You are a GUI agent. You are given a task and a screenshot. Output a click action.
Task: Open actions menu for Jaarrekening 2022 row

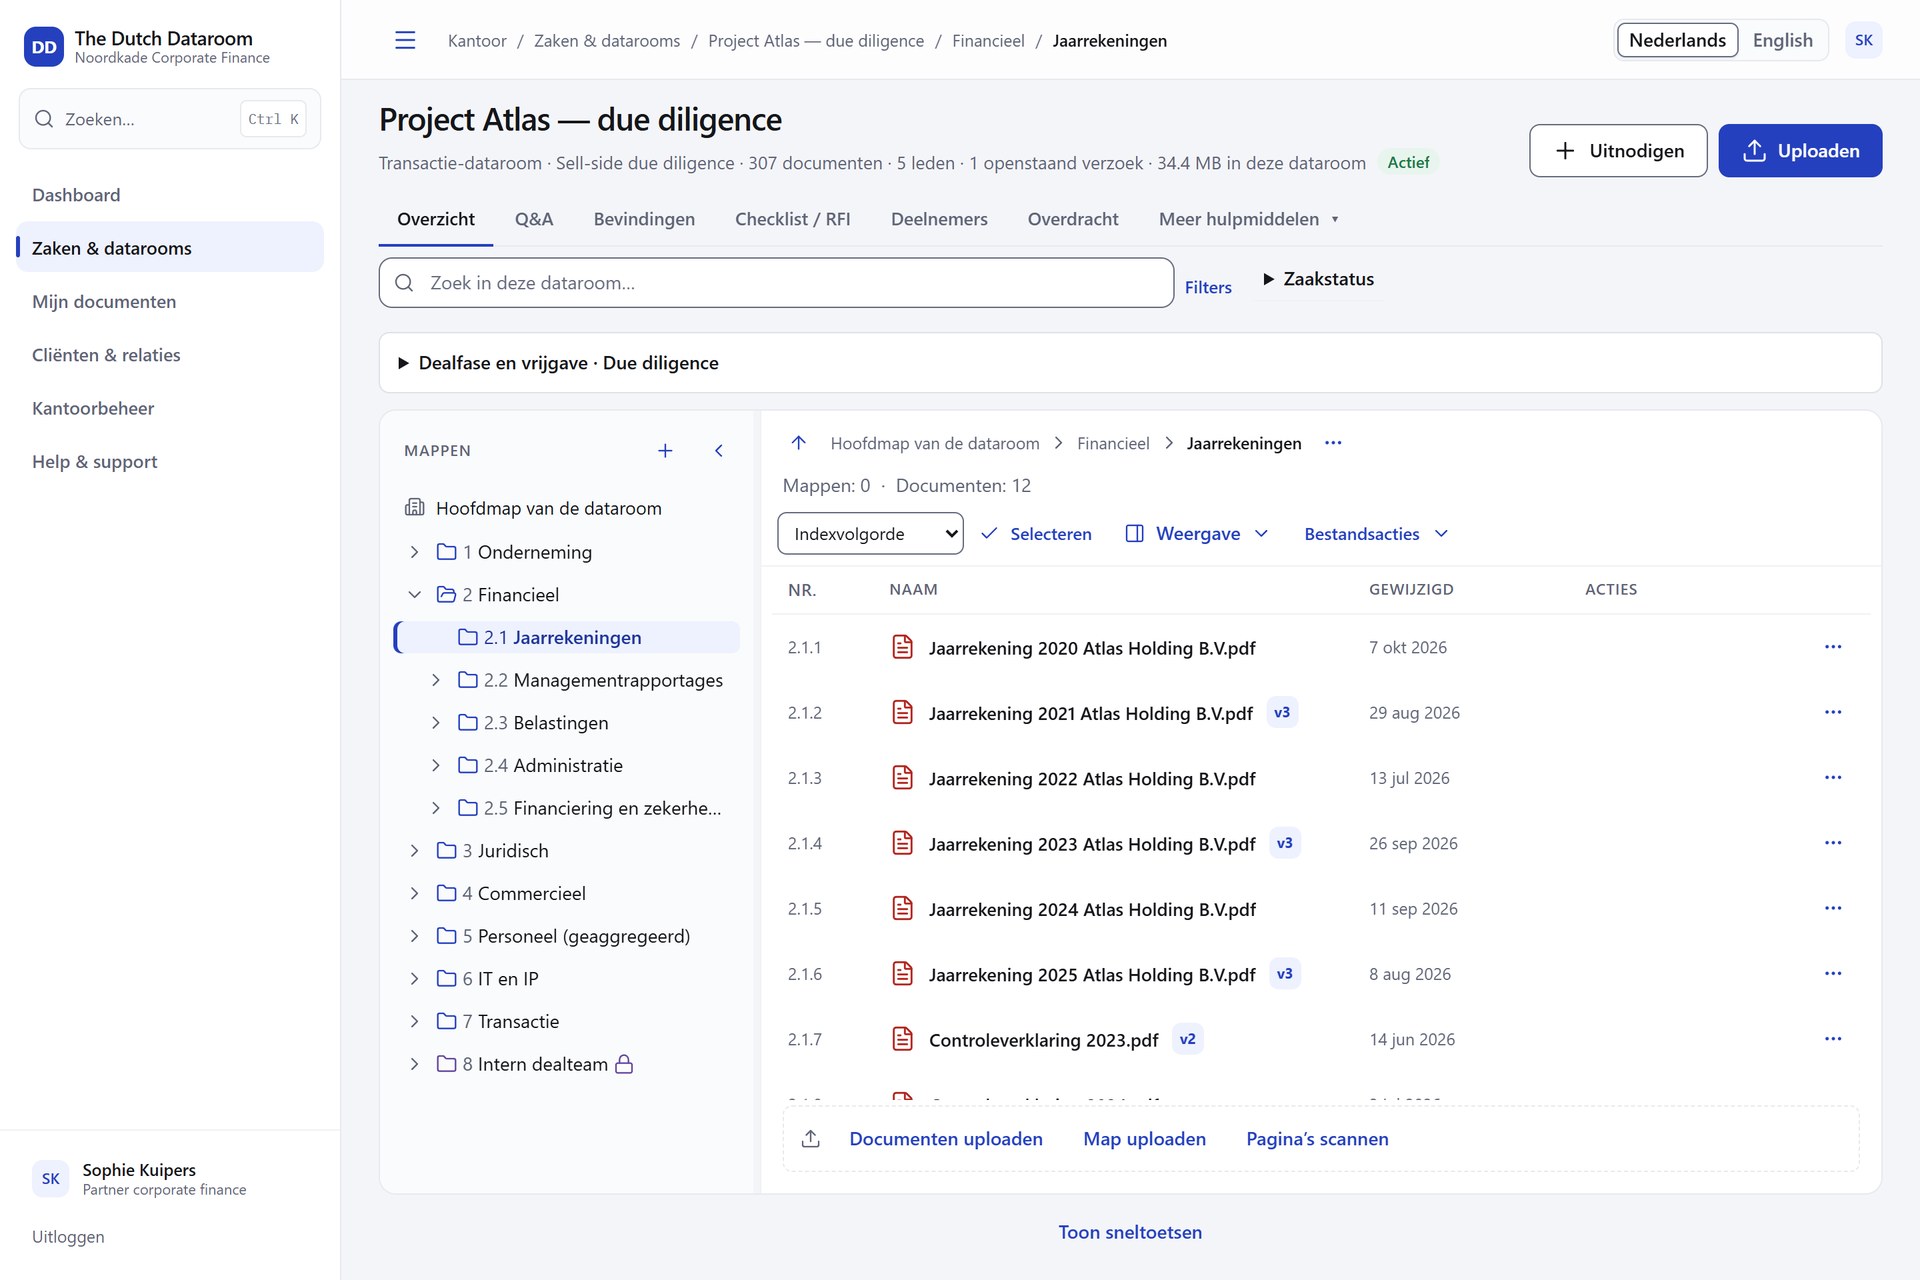(1833, 778)
